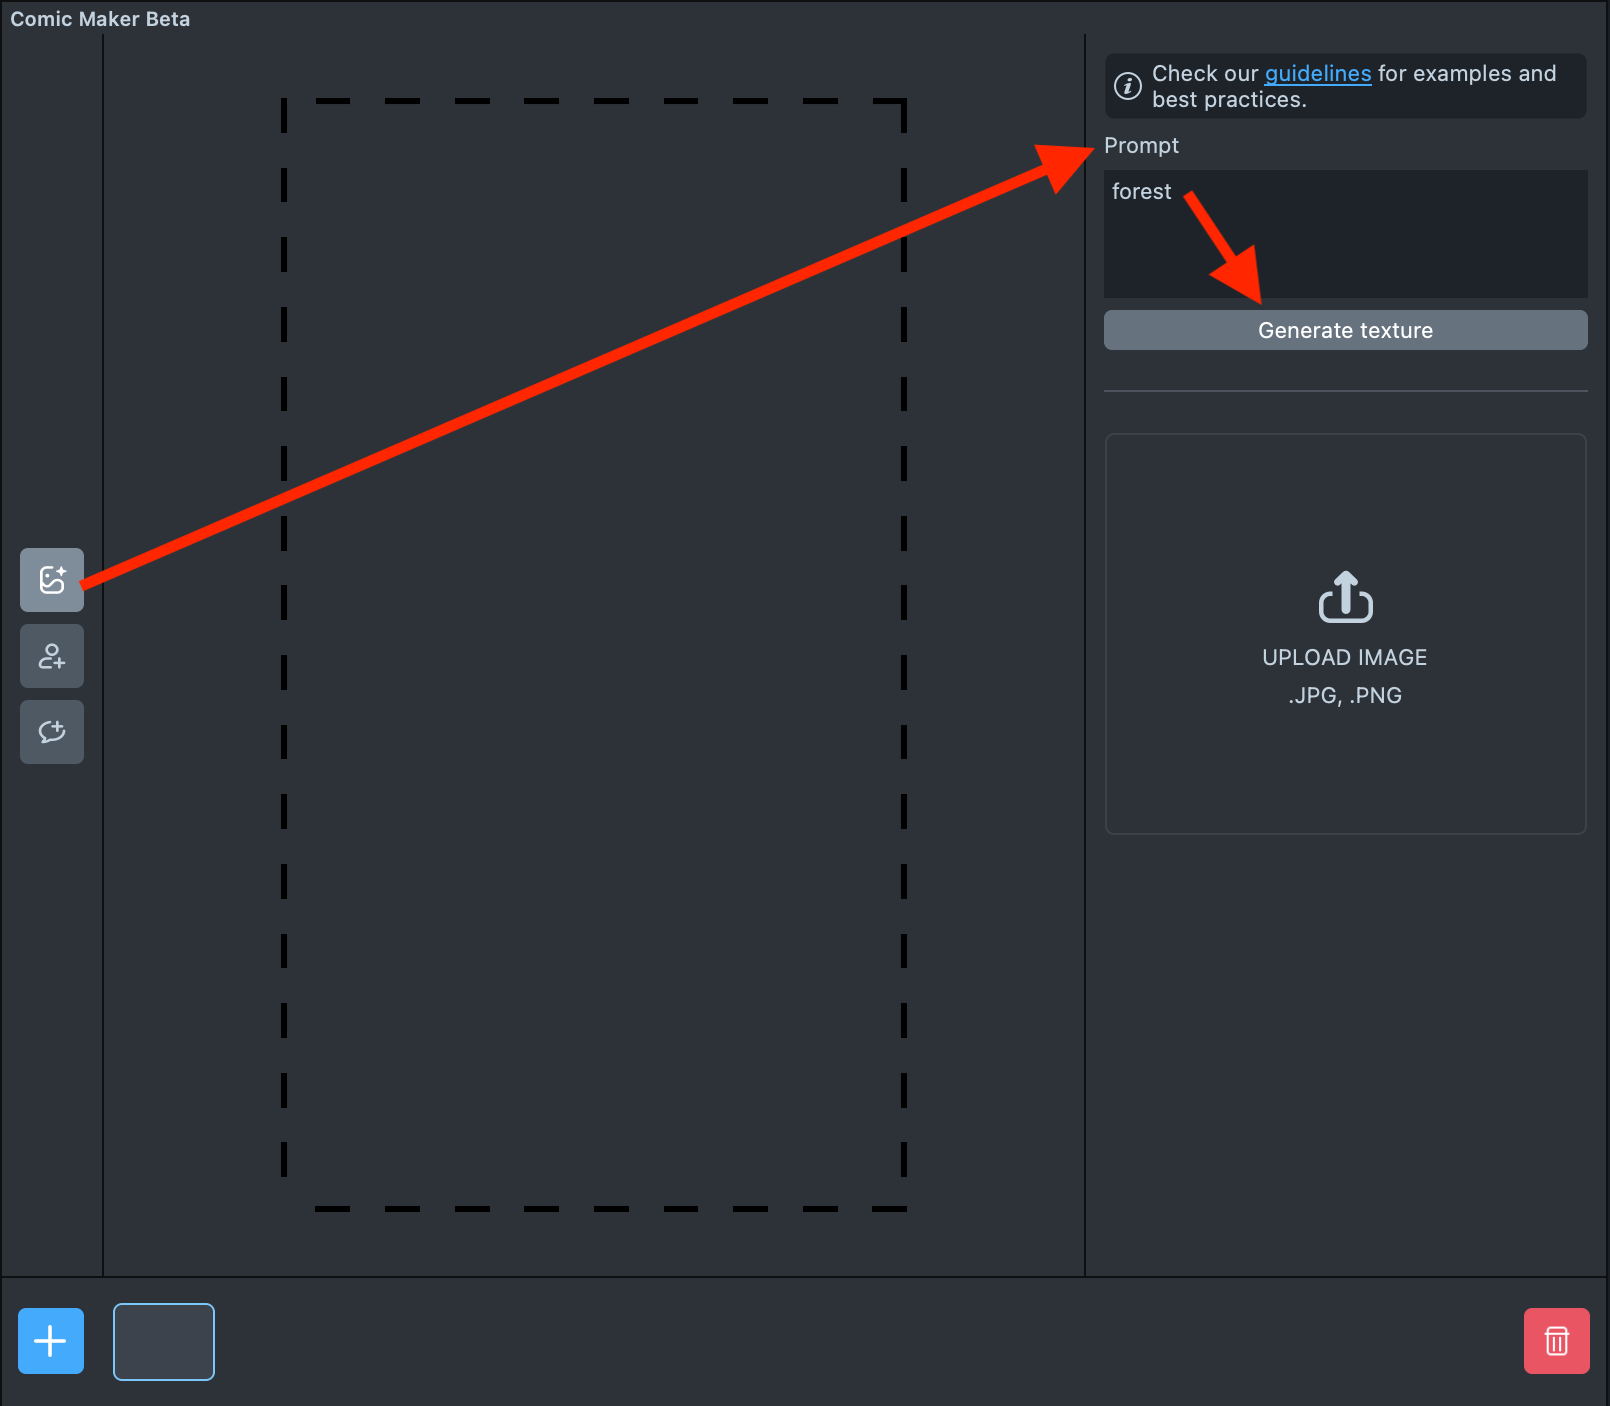Screen dimensions: 1610x1406
Task: Click the info icon beside guidelines text
Action: 1128,86
